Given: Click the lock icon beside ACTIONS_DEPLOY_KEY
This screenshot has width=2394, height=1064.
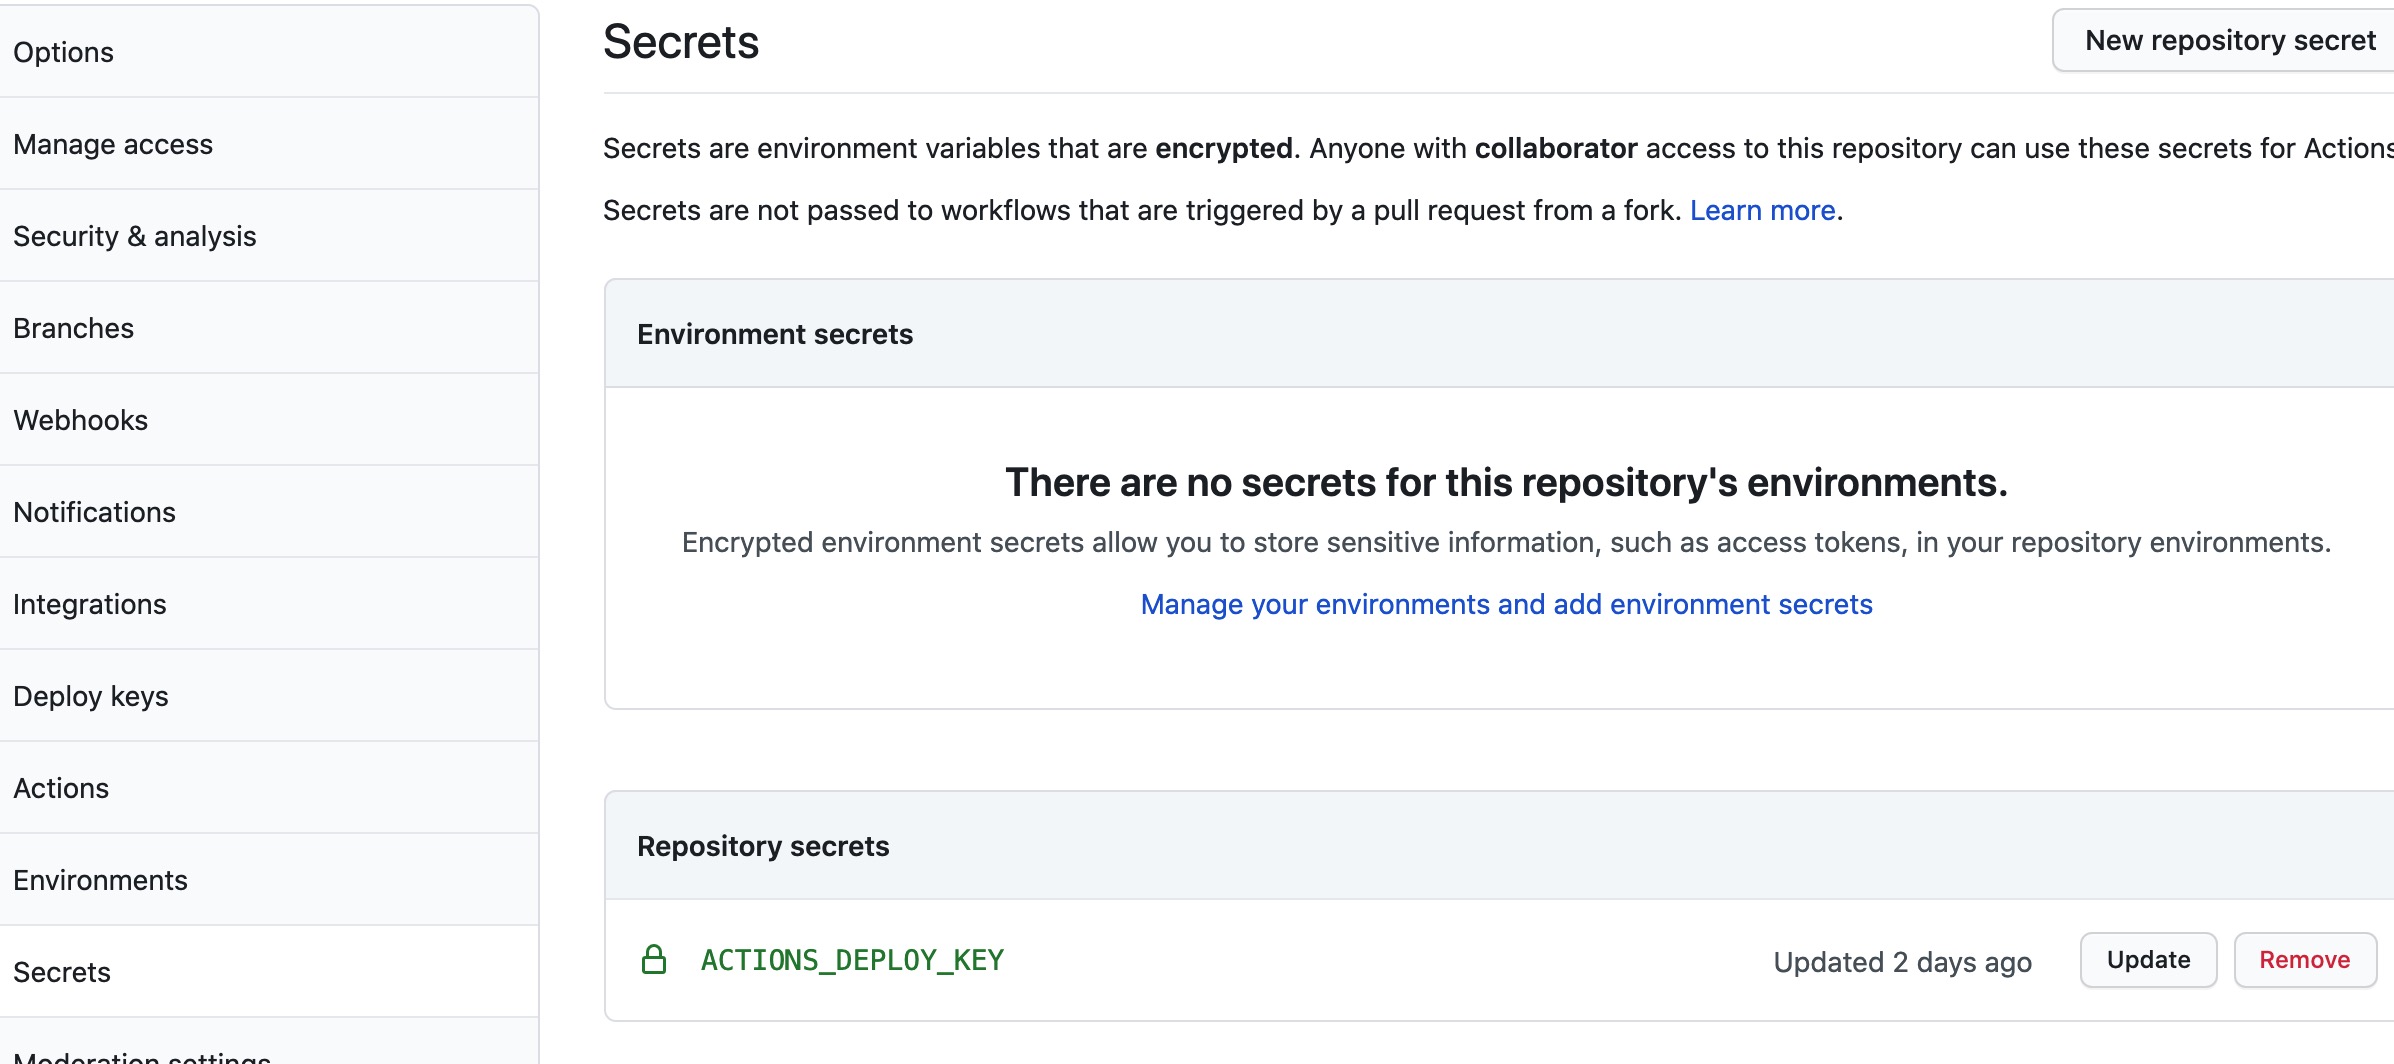Looking at the screenshot, I should pyautogui.click(x=653, y=960).
